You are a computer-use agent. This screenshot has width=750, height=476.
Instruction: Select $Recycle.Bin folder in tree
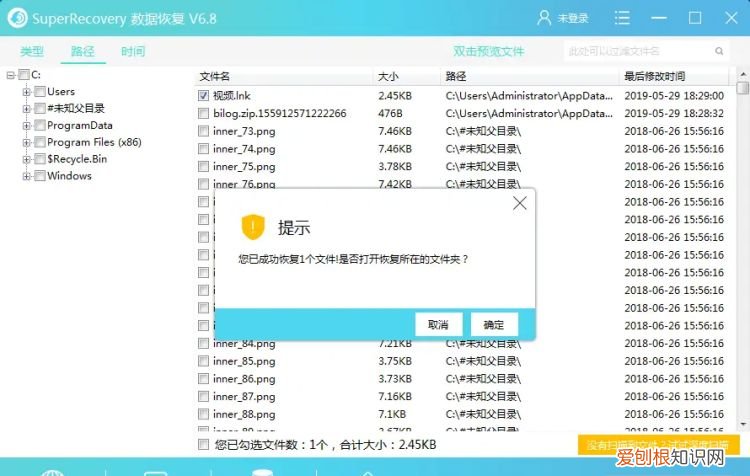coord(77,159)
